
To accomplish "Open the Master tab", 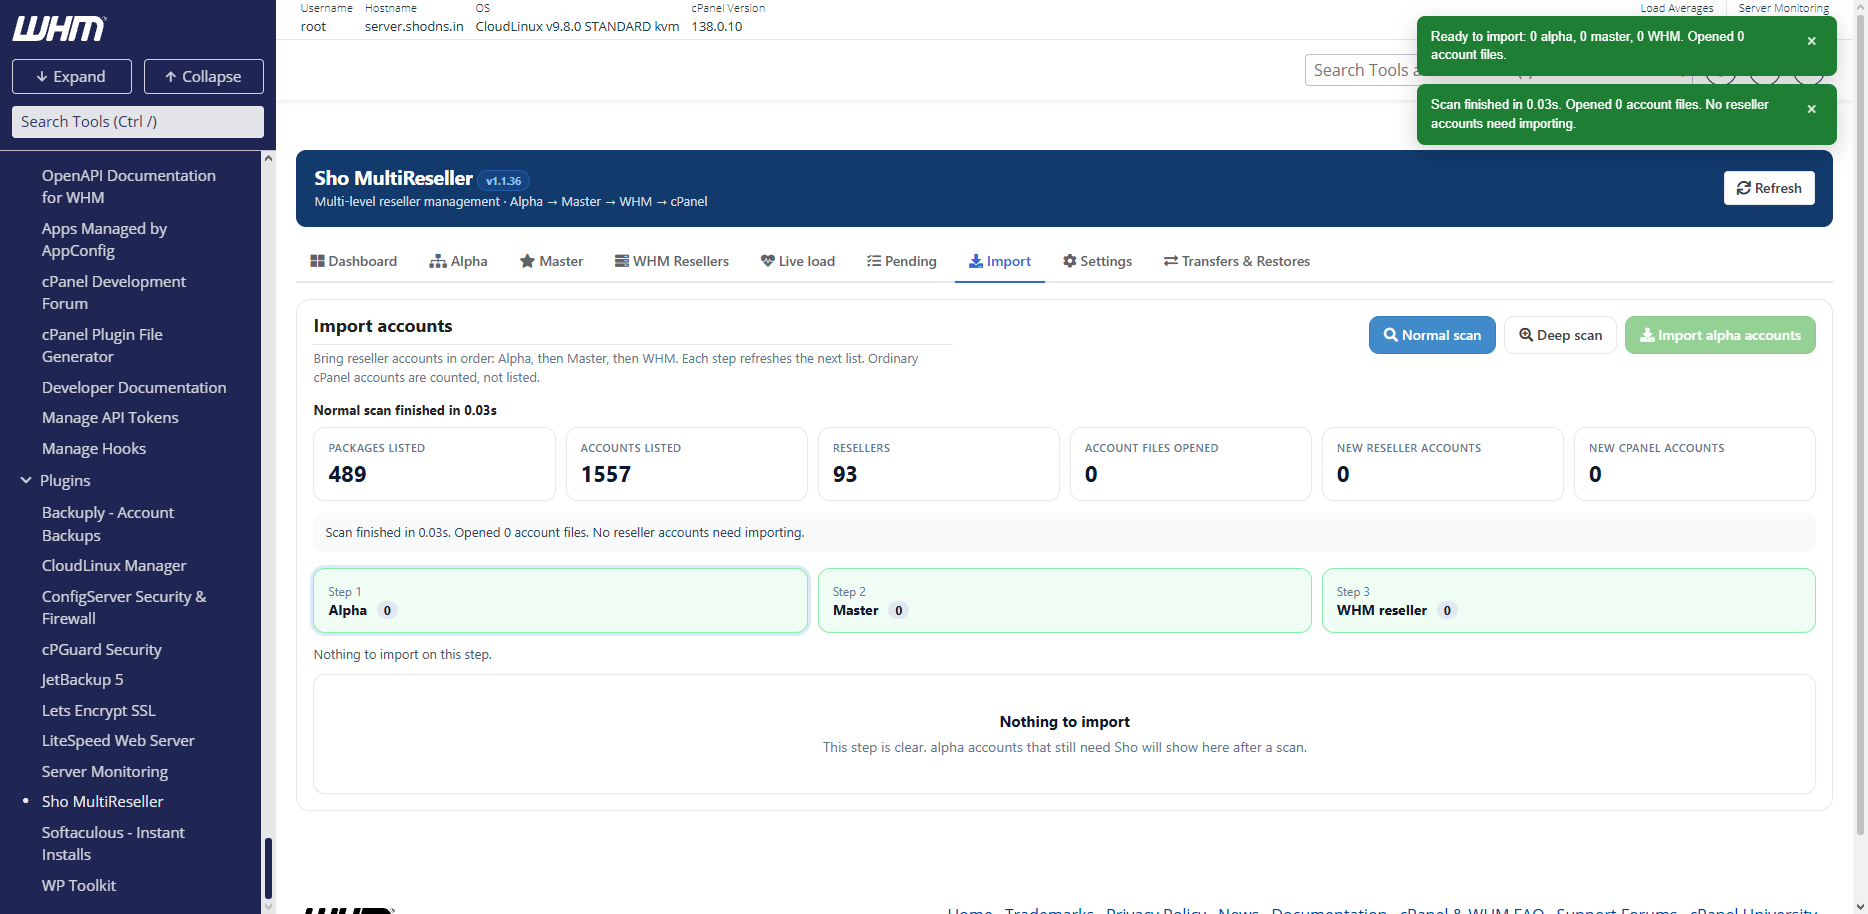I will (551, 261).
